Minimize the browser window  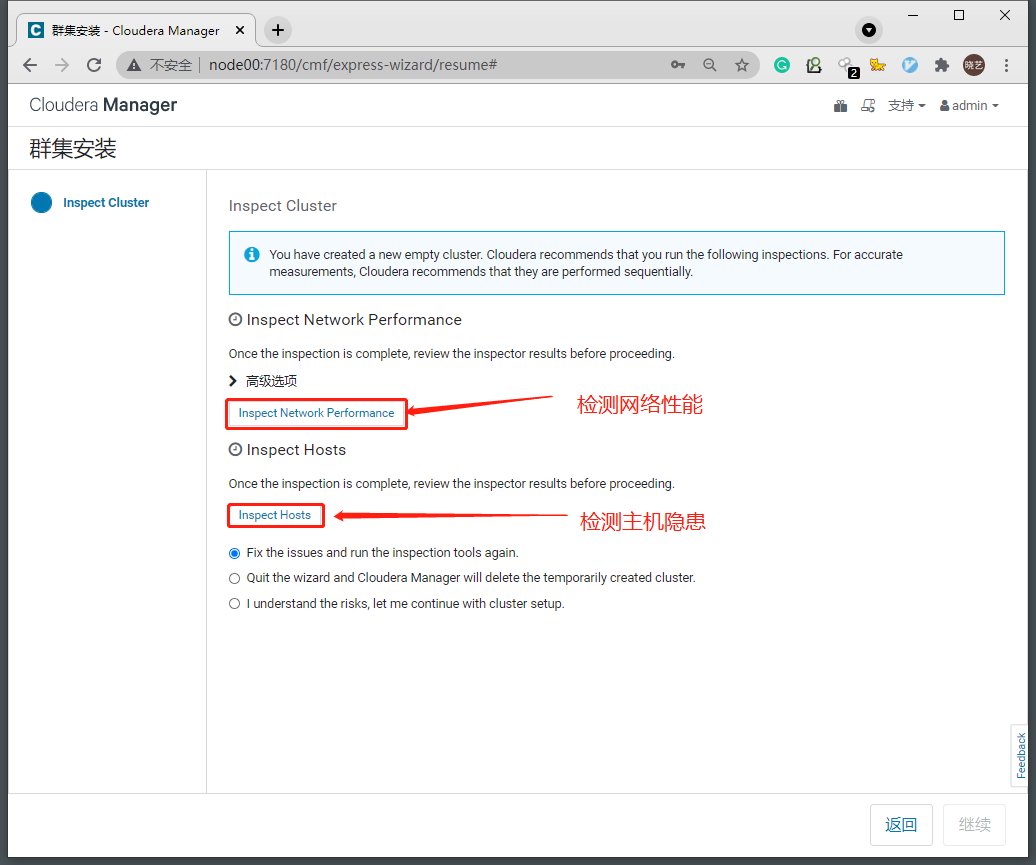[913, 15]
